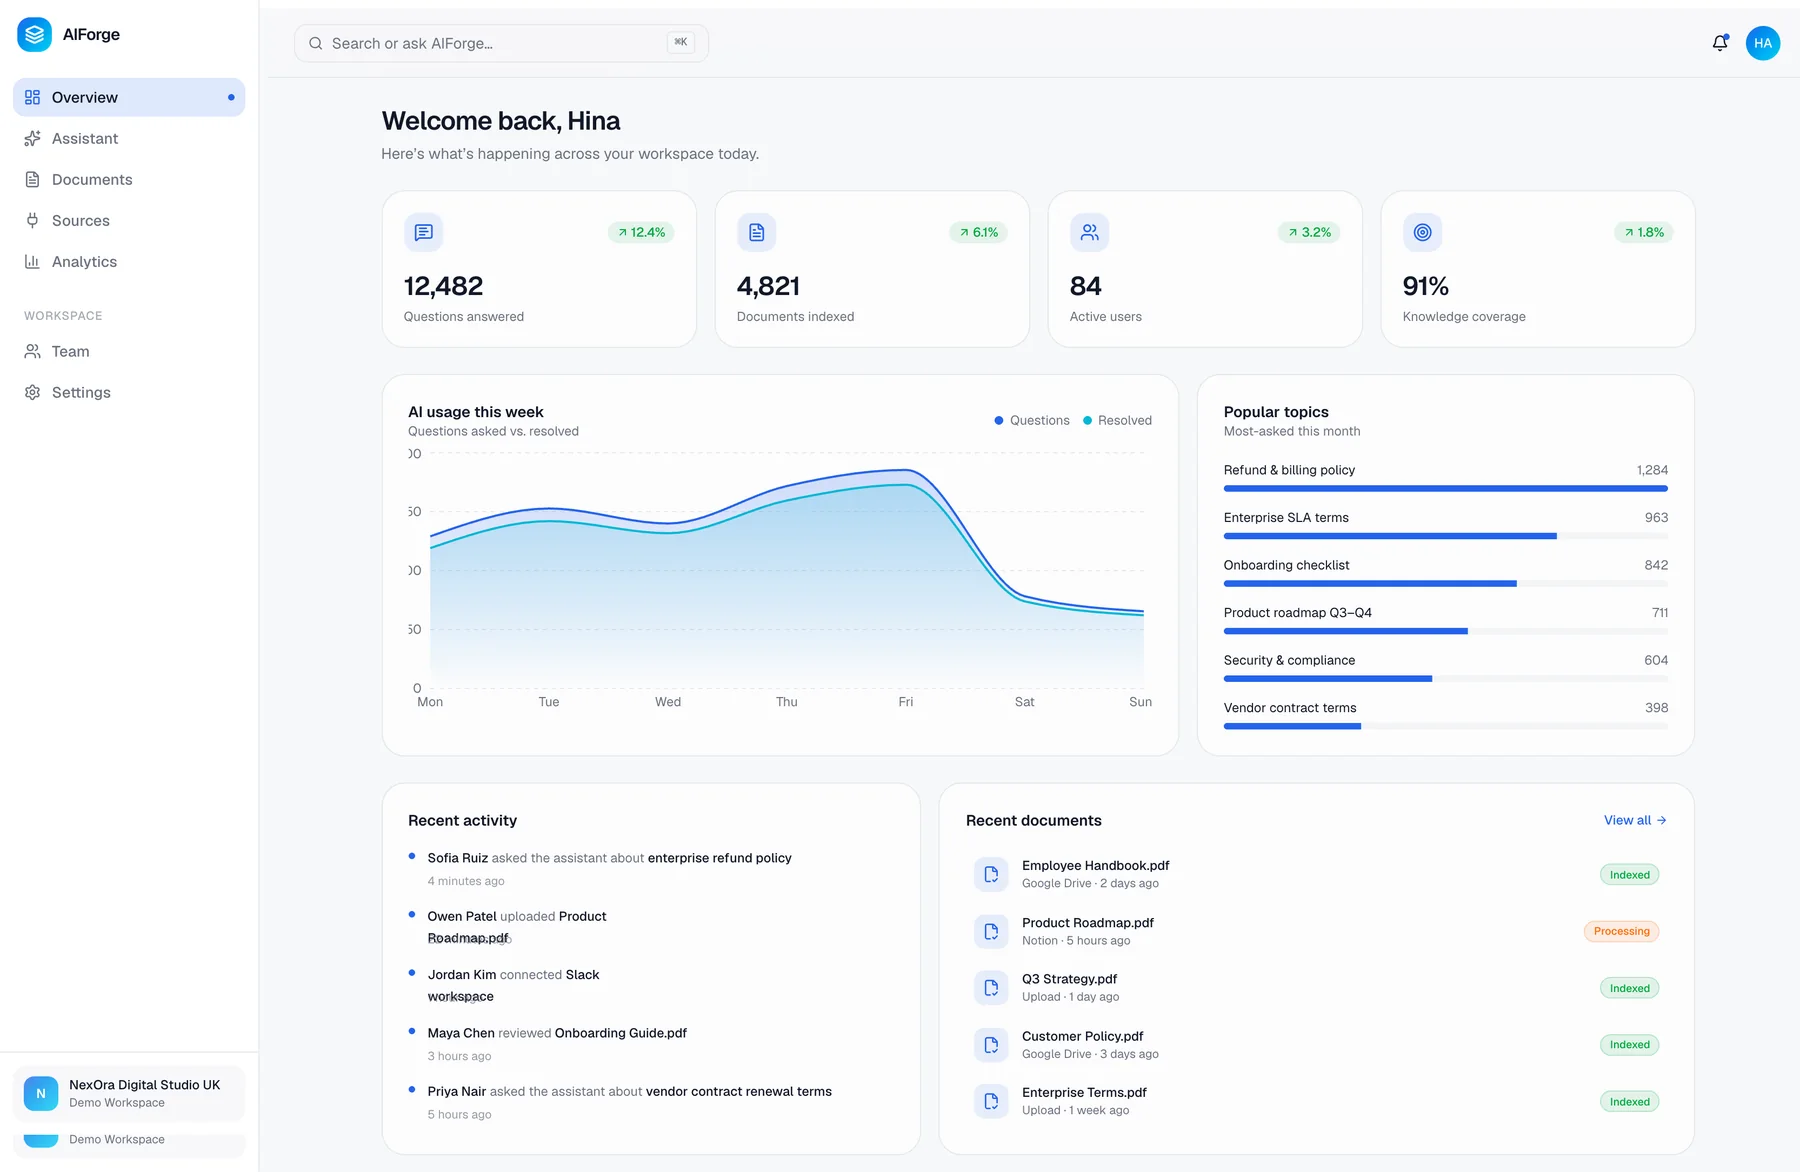Open NexOra Digital Studio UK workspace switcher
The width and height of the screenshot is (1800, 1172).
point(129,1093)
